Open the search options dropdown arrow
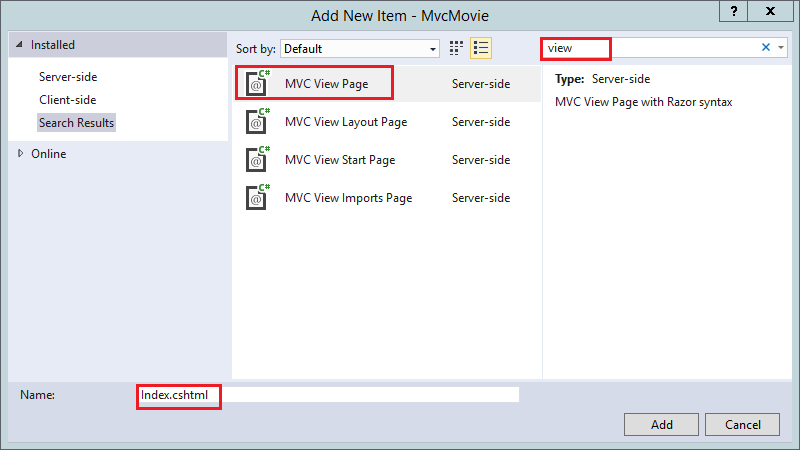 781,47
